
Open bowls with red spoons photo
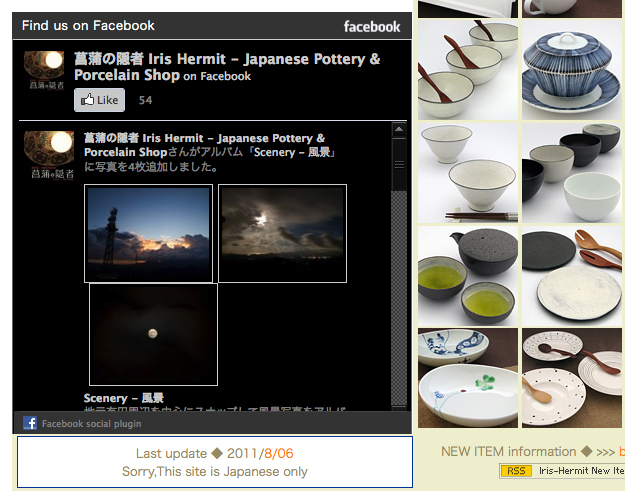tap(468, 70)
